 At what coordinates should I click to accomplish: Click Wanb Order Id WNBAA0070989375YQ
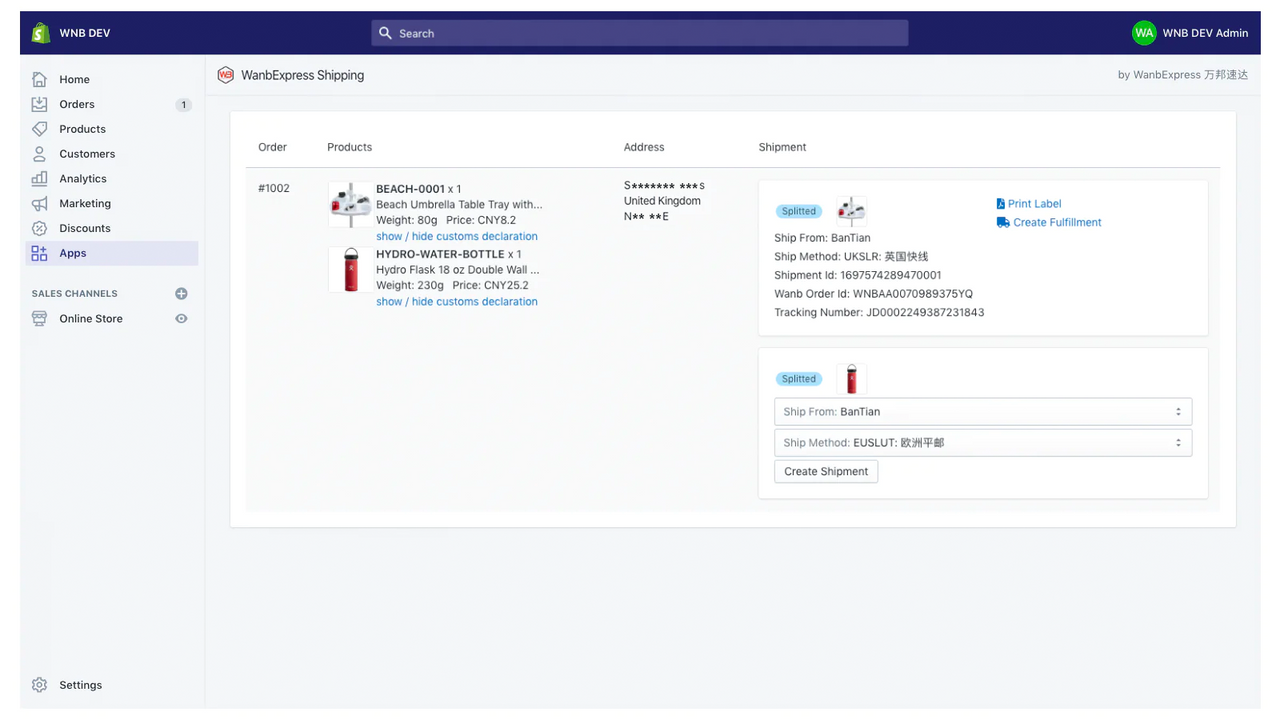pos(913,294)
